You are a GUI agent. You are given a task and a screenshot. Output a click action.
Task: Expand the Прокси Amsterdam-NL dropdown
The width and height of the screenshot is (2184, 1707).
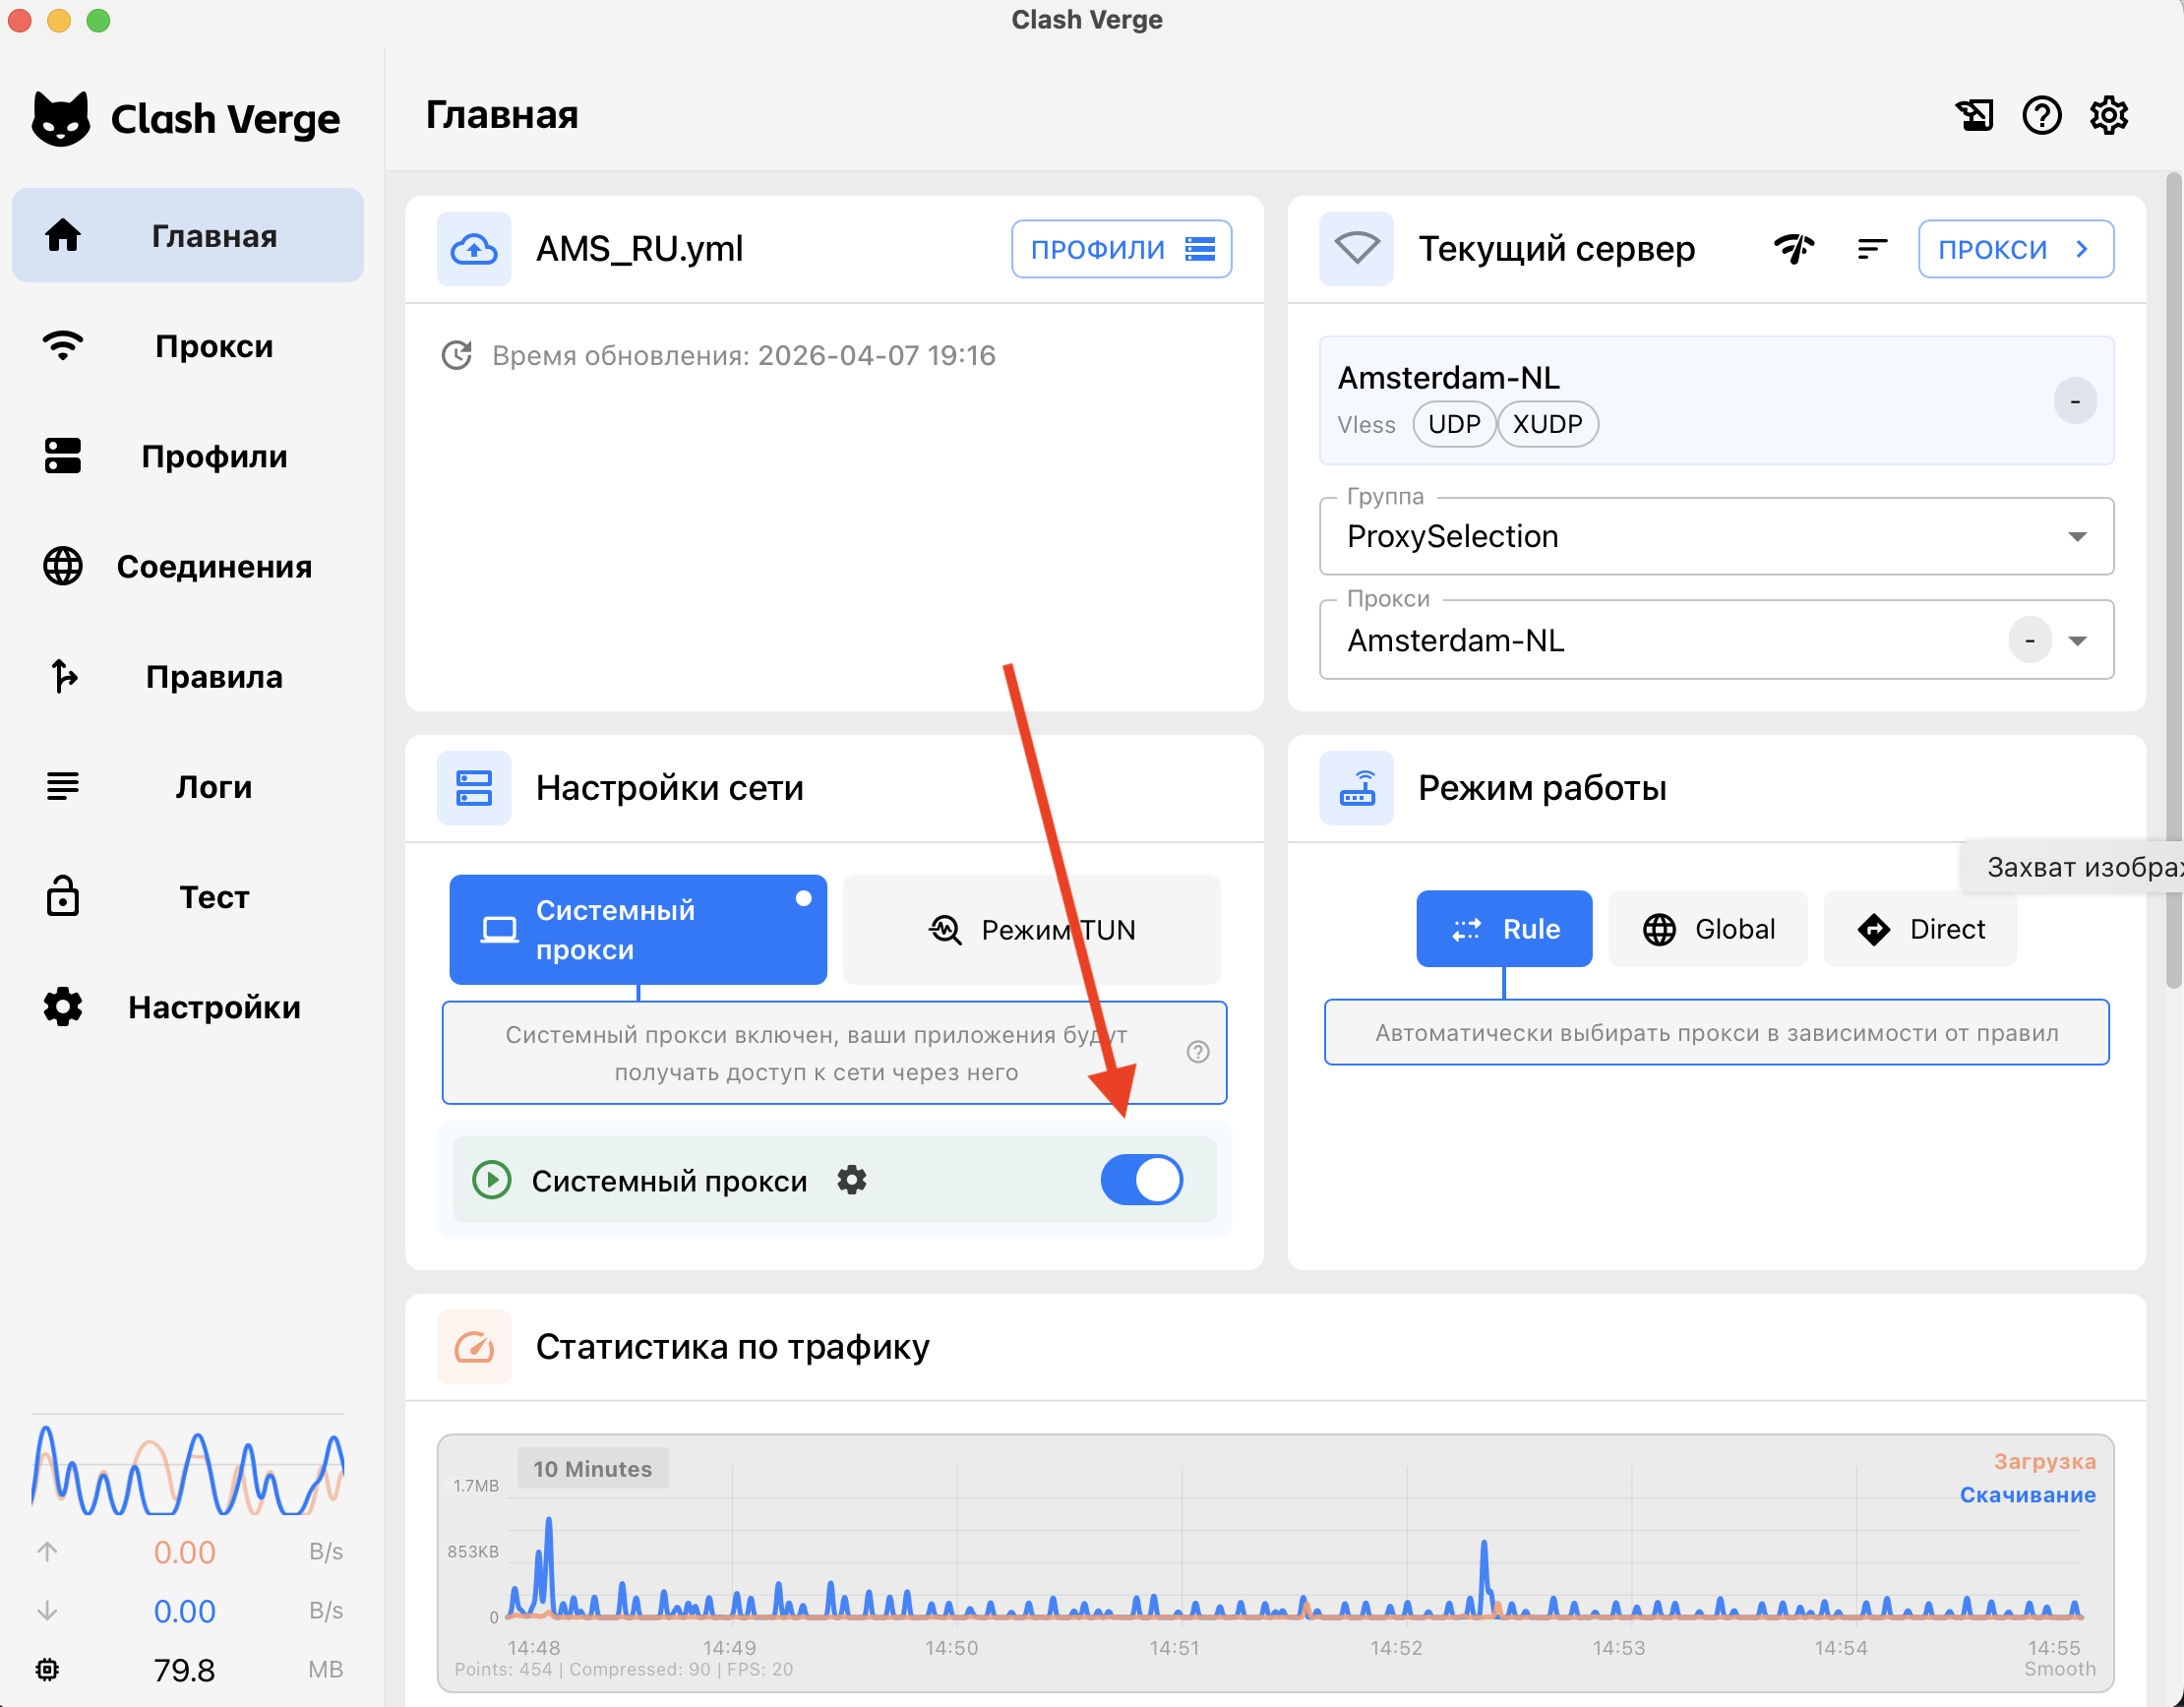click(1716, 640)
